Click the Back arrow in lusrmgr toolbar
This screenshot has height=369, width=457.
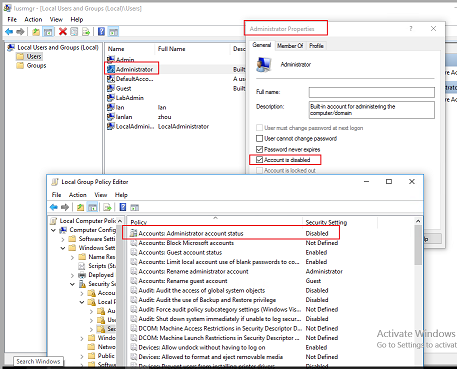(x=9, y=32)
